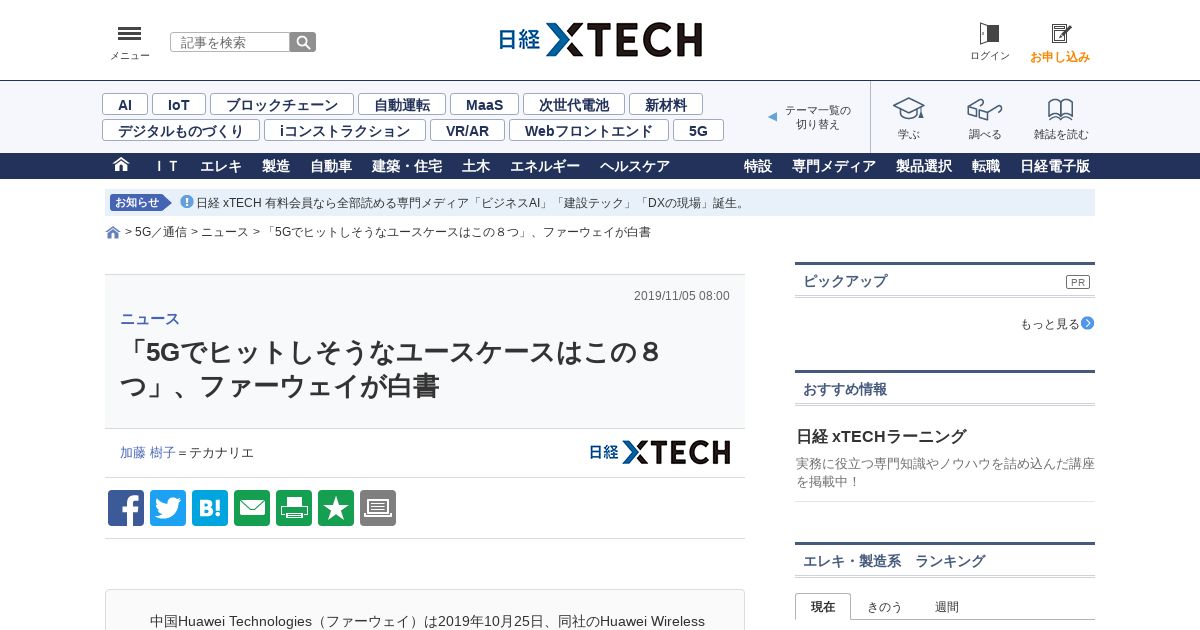The height and width of the screenshot is (630, 1200).
Task: Select the VR/AR theme tag
Action: (x=468, y=130)
